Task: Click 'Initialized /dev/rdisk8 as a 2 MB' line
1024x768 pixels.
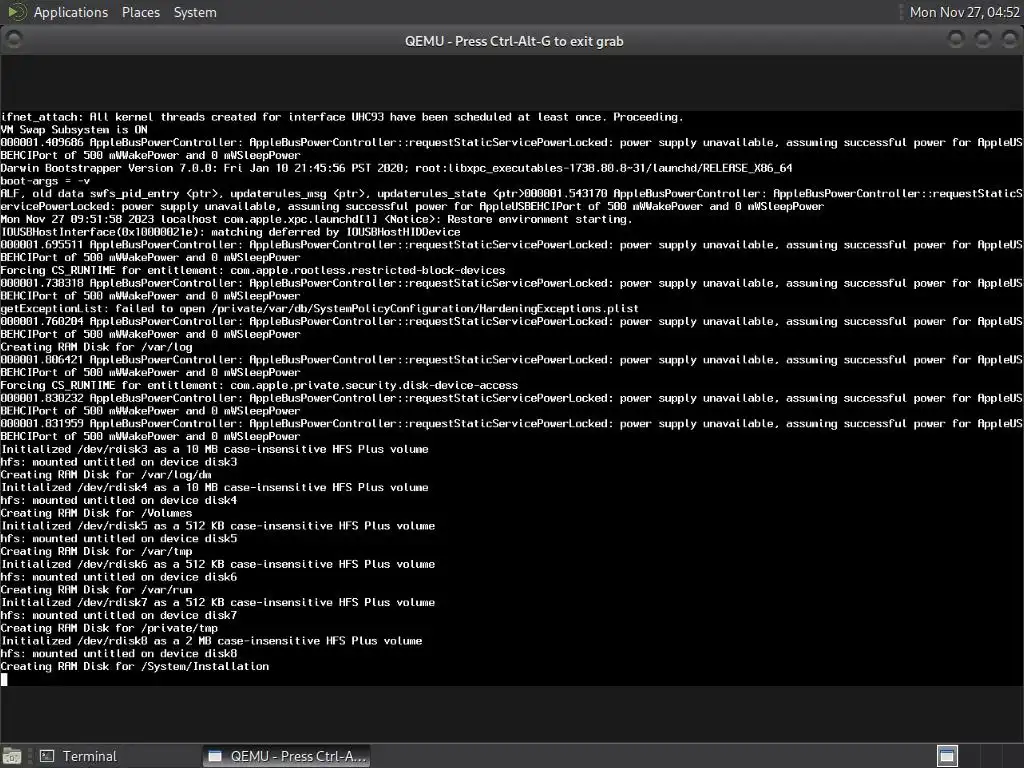Action: (211, 641)
